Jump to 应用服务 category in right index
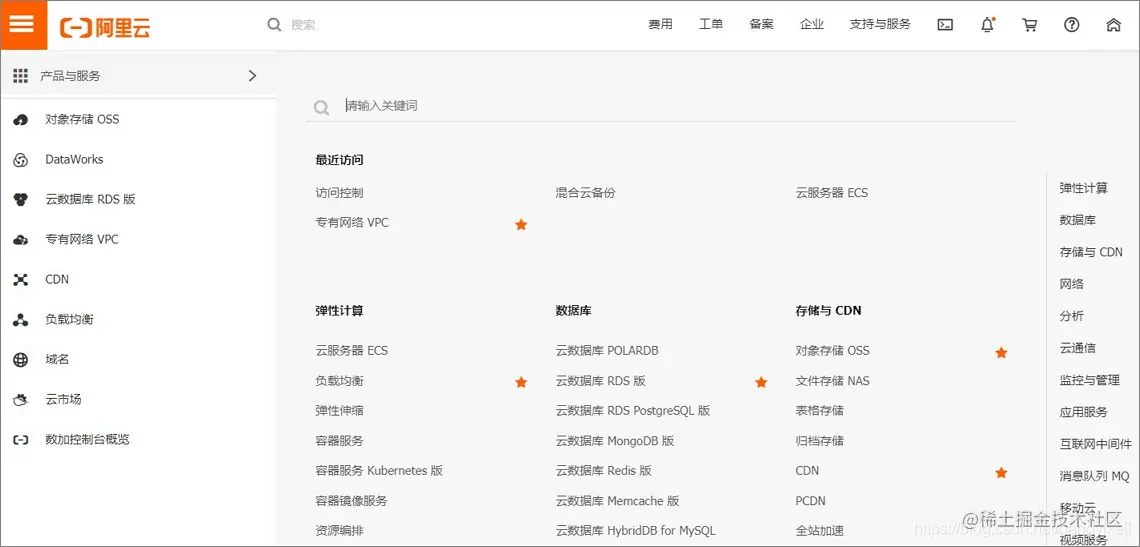 1083,412
